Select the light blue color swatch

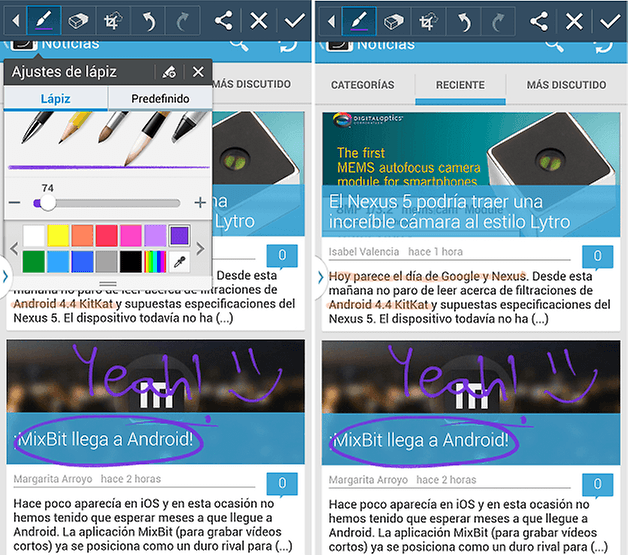(x=58, y=262)
